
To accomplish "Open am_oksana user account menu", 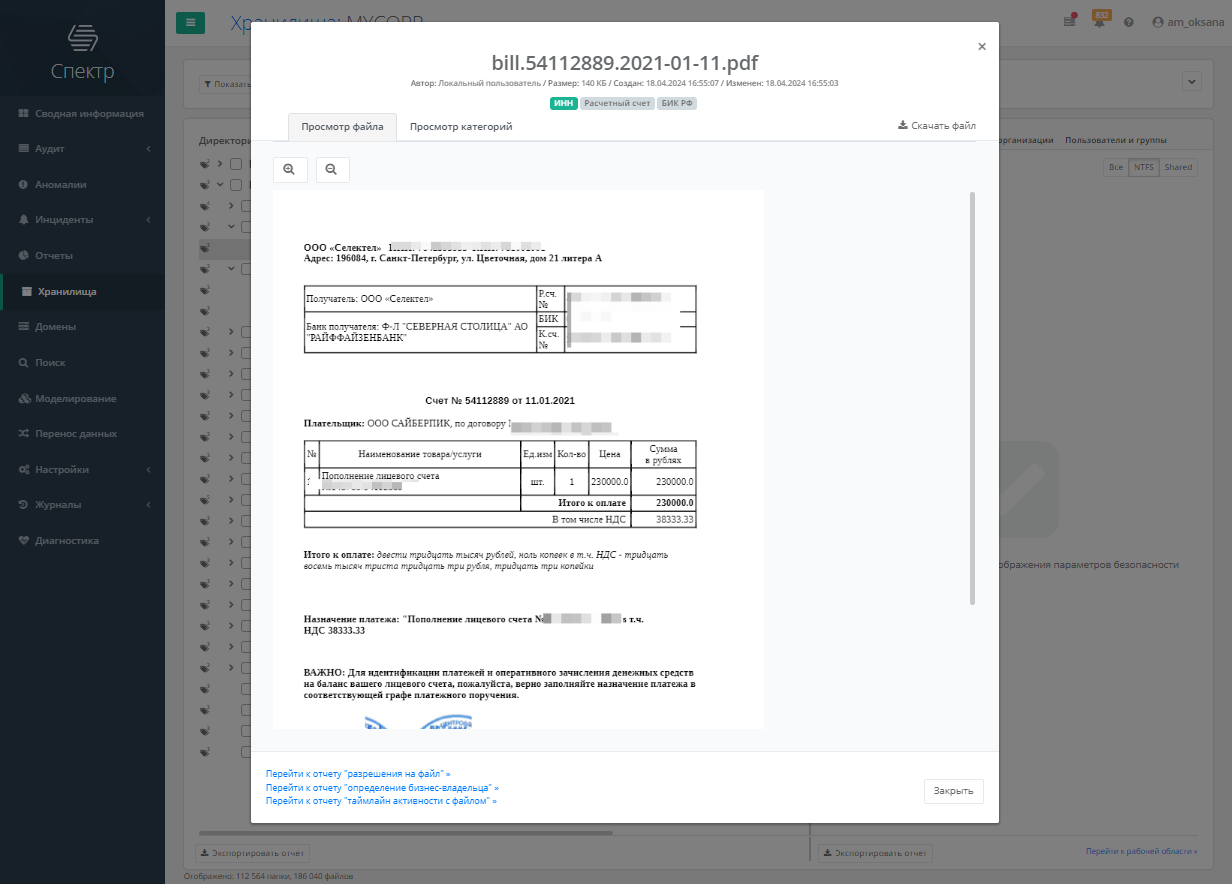I will pos(1189,22).
